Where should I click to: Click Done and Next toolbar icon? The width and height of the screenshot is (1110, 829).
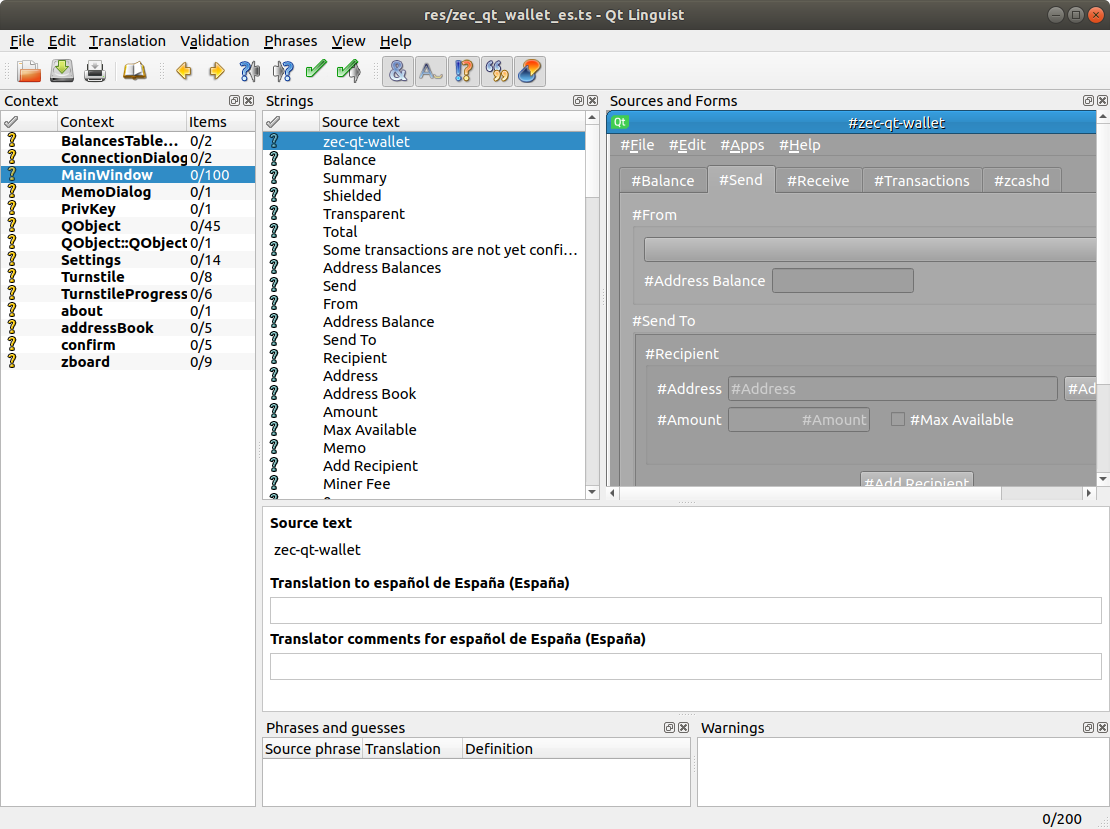(348, 71)
